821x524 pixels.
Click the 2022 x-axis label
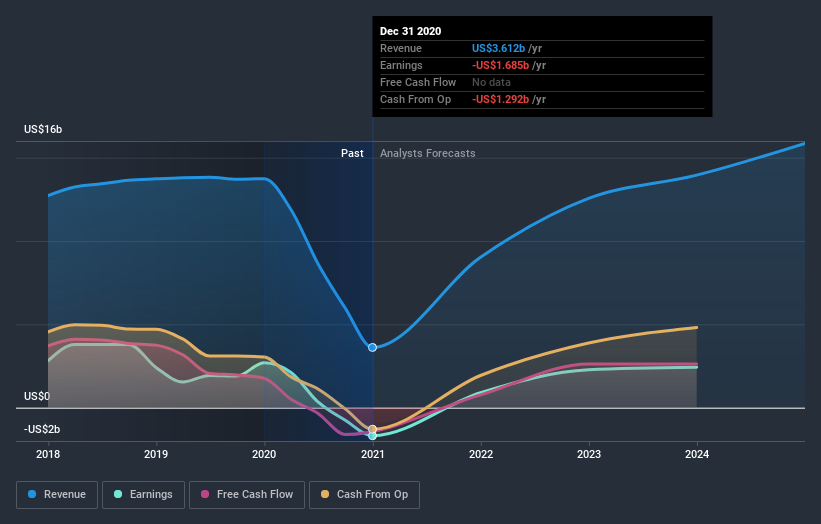481,454
